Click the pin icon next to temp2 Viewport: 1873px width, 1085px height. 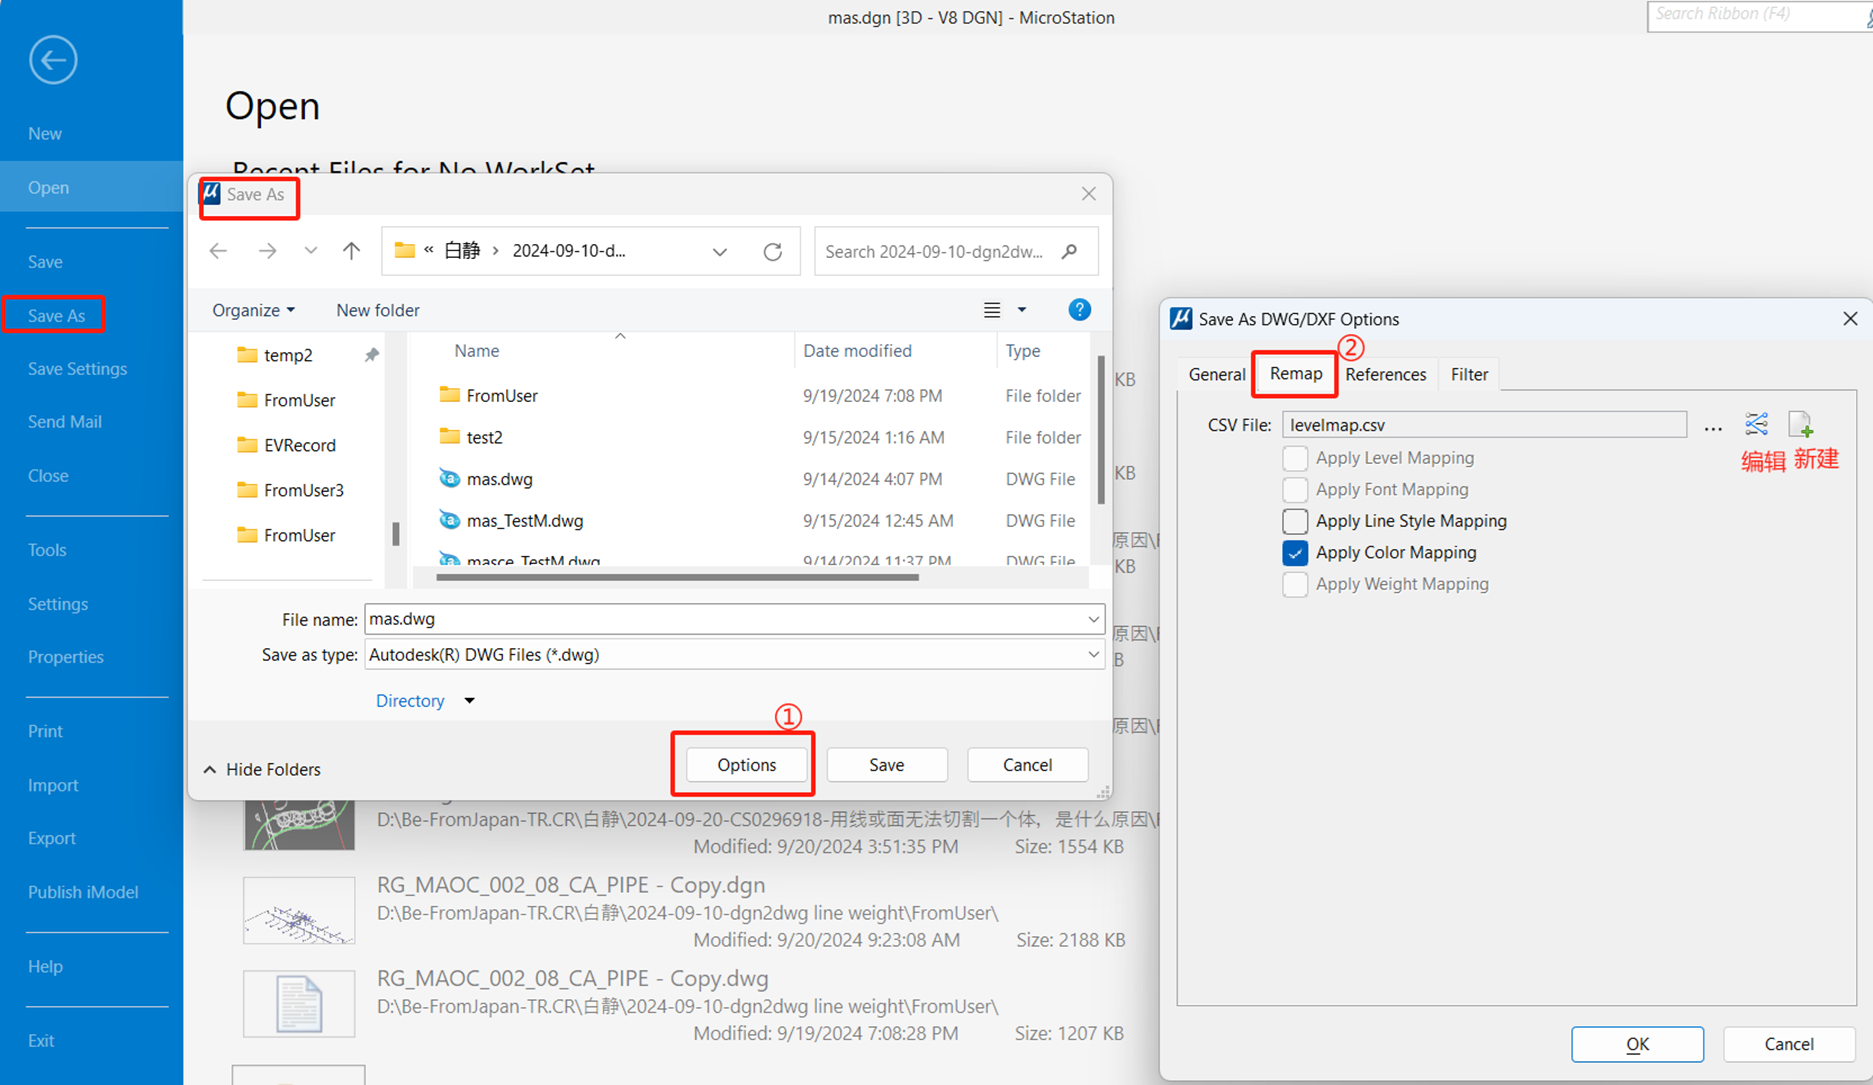372,355
